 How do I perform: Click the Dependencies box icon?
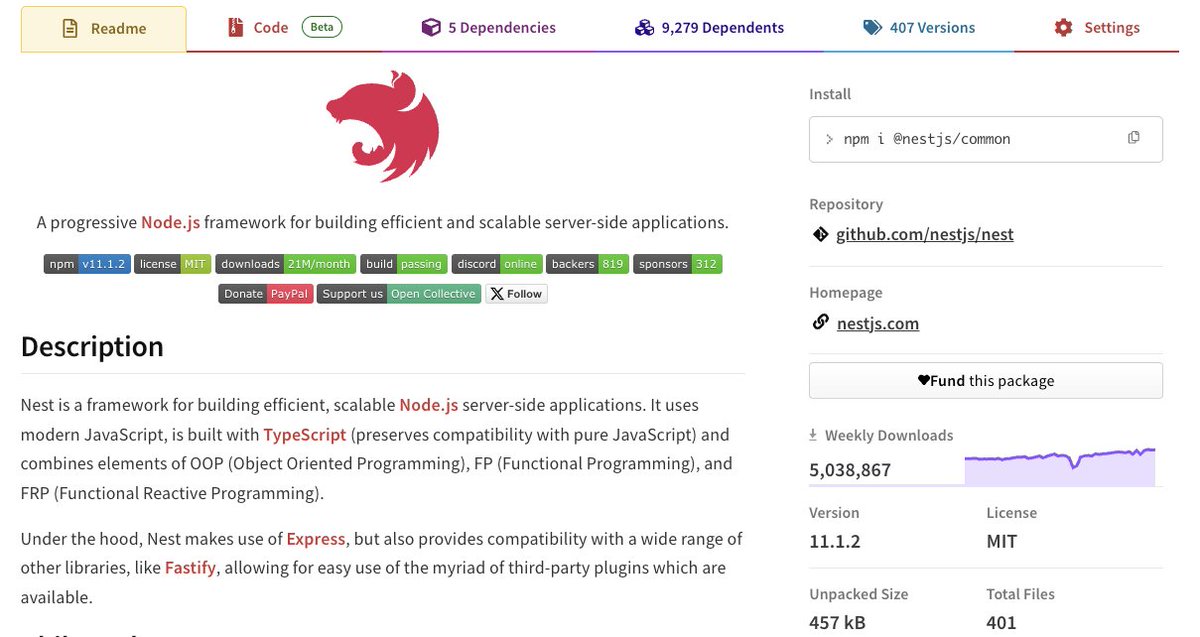click(x=430, y=28)
